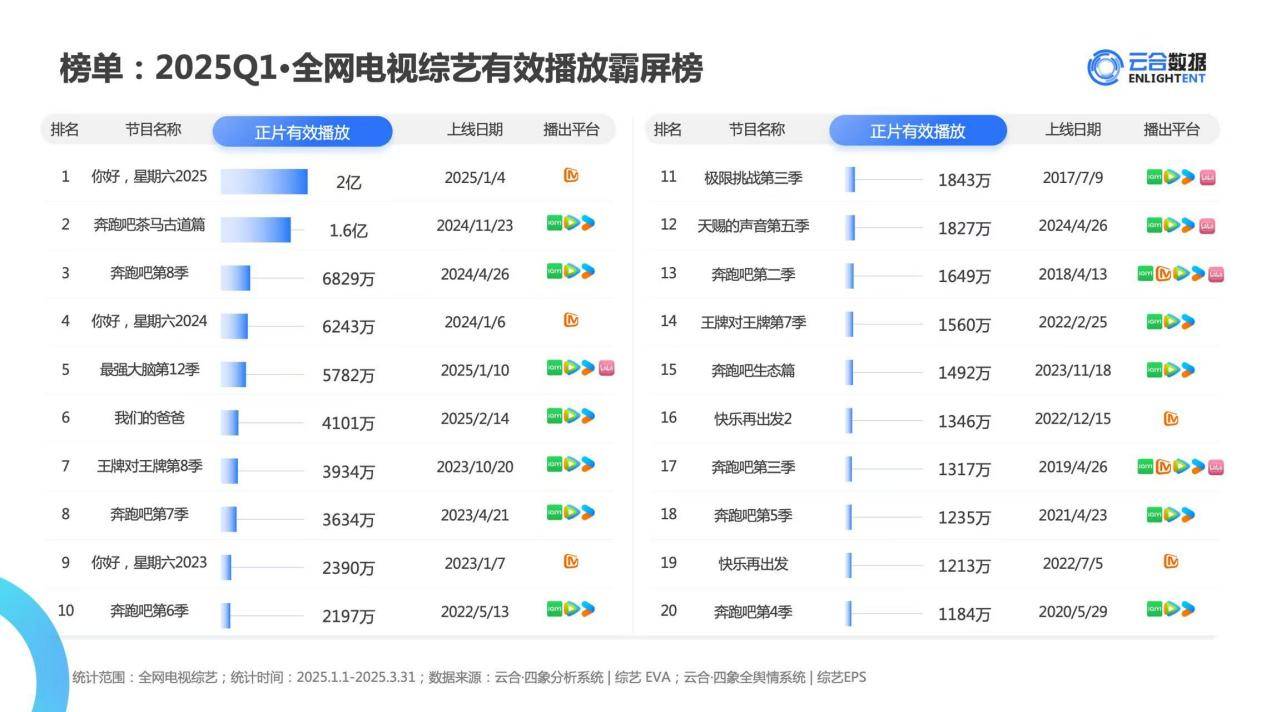Click the right table's 正片有效播放 header pill

coord(918,130)
